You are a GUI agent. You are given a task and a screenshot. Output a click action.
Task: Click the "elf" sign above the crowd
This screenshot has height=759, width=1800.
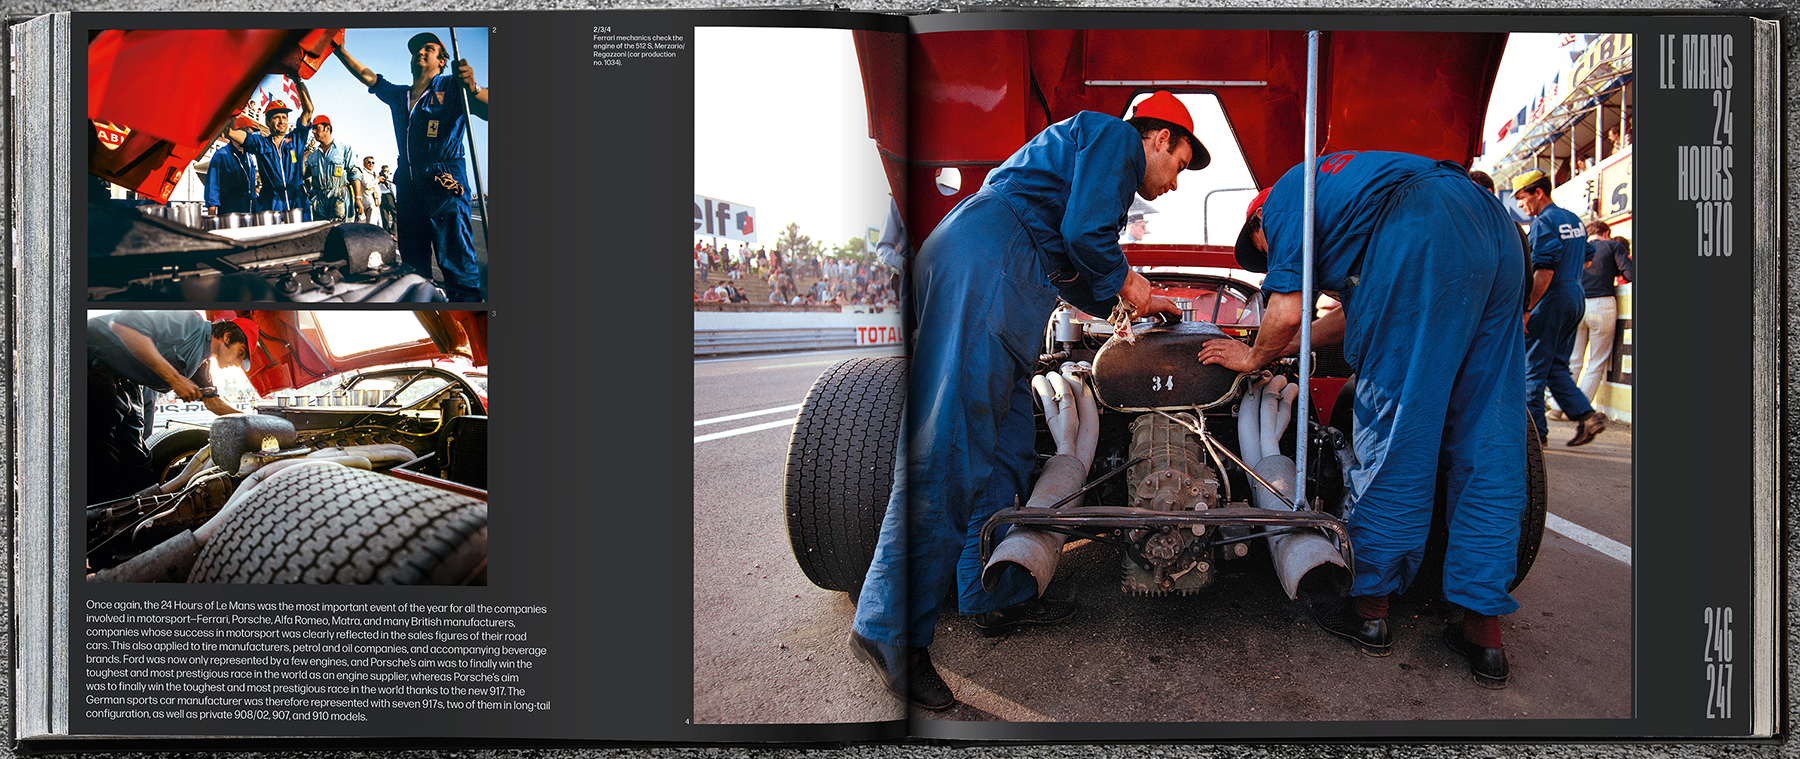coord(724,219)
